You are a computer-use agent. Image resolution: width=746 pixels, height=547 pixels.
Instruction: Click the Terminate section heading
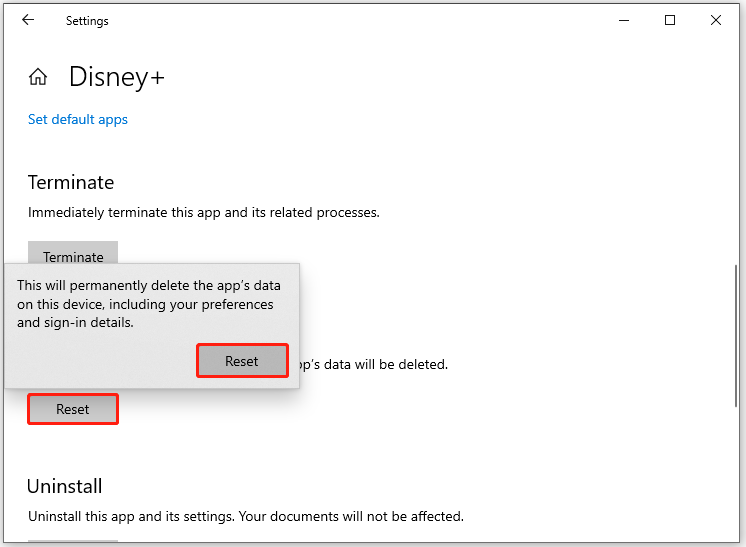coord(71,183)
